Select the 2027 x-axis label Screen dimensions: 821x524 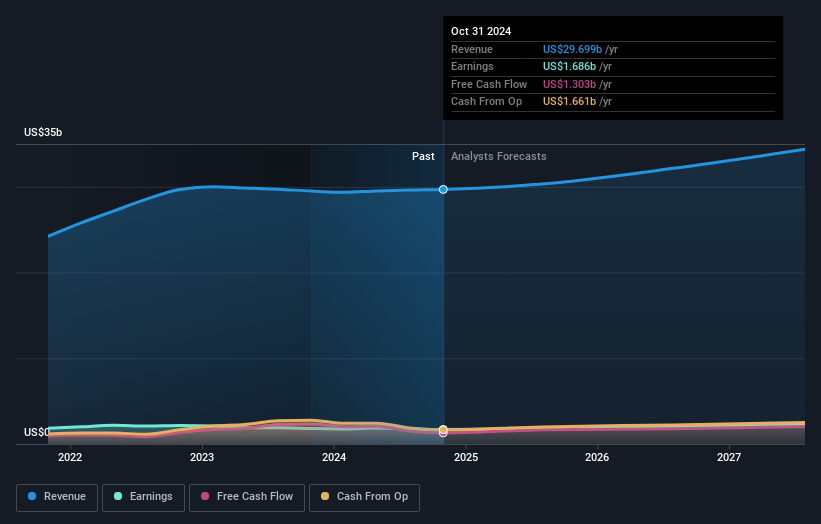(728, 457)
